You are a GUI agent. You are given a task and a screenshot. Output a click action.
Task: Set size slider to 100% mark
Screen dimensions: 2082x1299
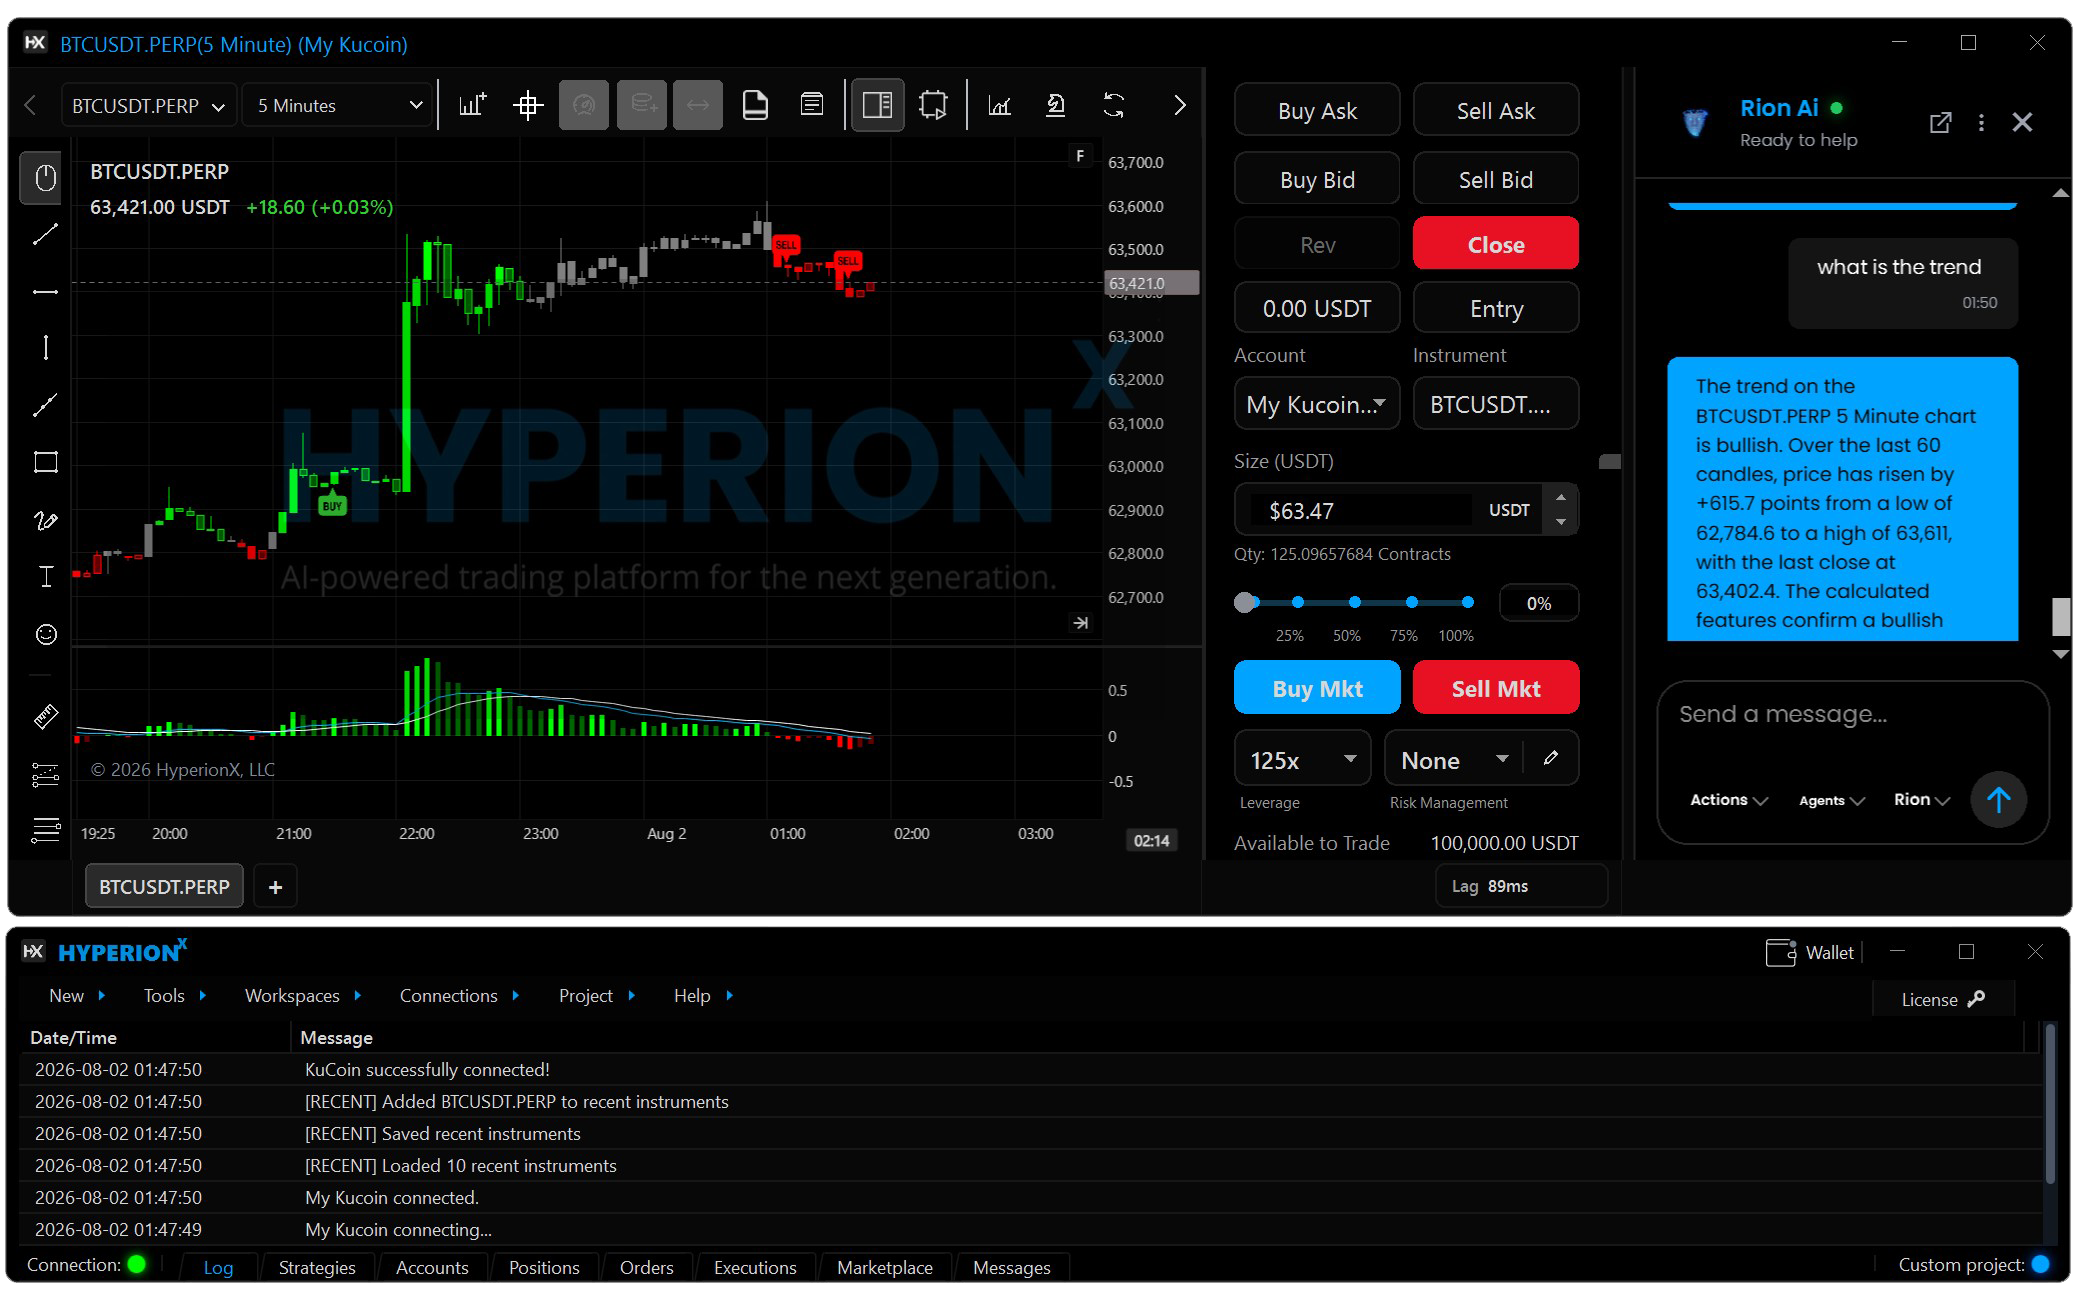pyautogui.click(x=1467, y=602)
